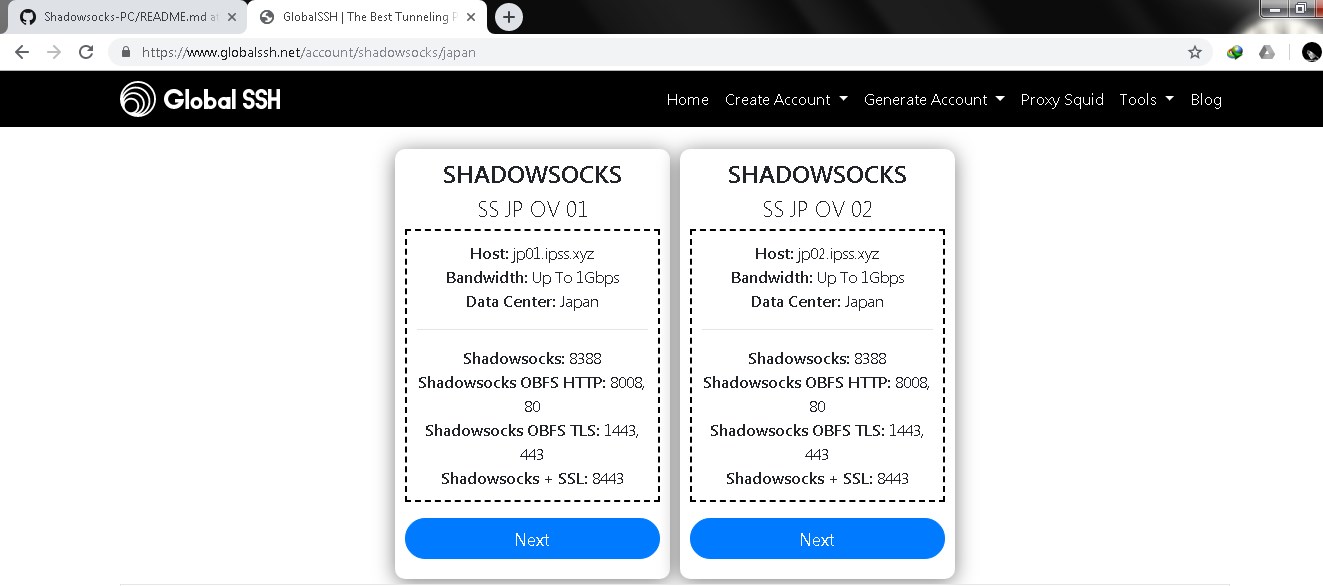The image size is (1323, 586).
Task: Open a new tab with the plus button
Action: [x=509, y=17]
